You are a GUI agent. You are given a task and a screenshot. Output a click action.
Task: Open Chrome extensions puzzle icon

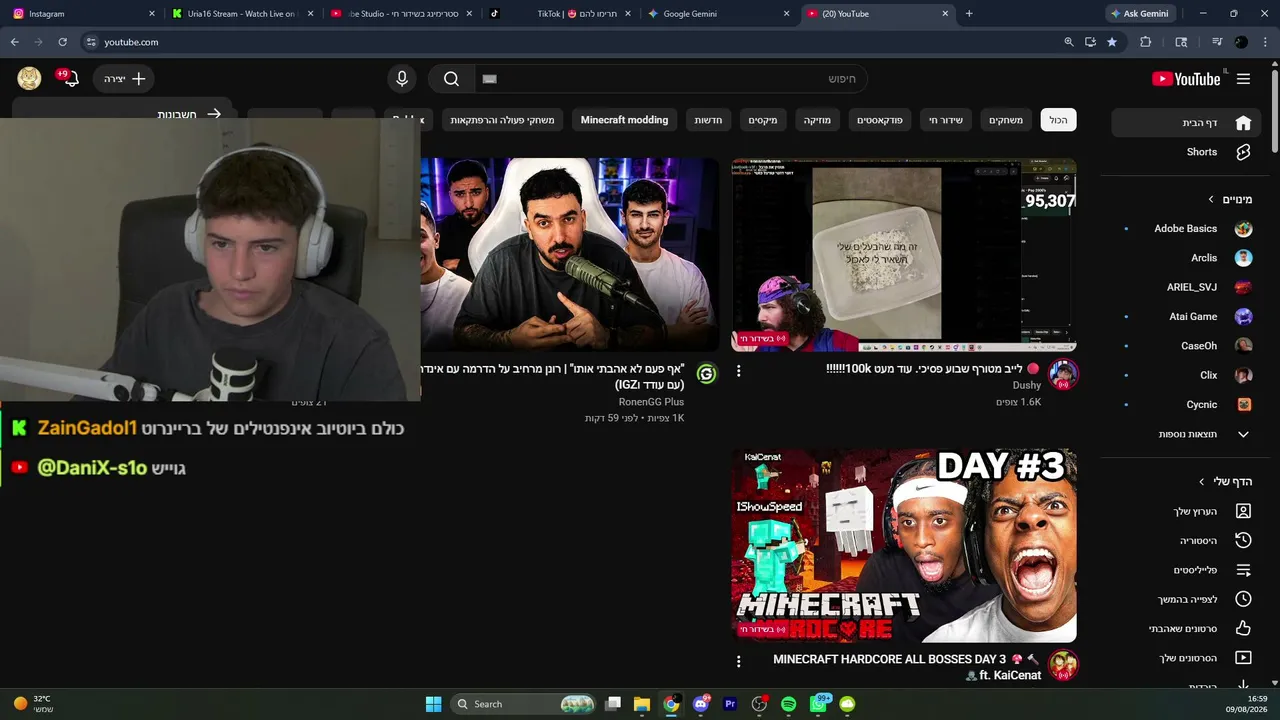1146,42
